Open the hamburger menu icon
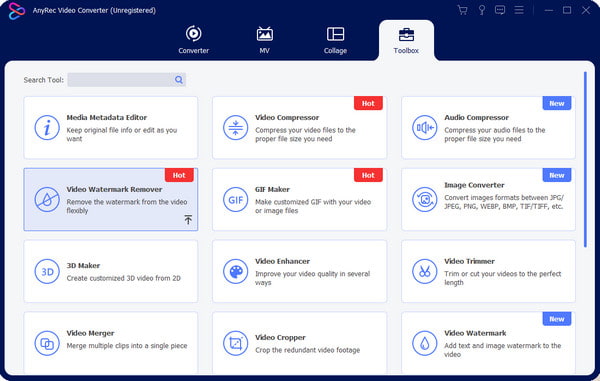The height and width of the screenshot is (381, 600). pyautogui.click(x=519, y=10)
